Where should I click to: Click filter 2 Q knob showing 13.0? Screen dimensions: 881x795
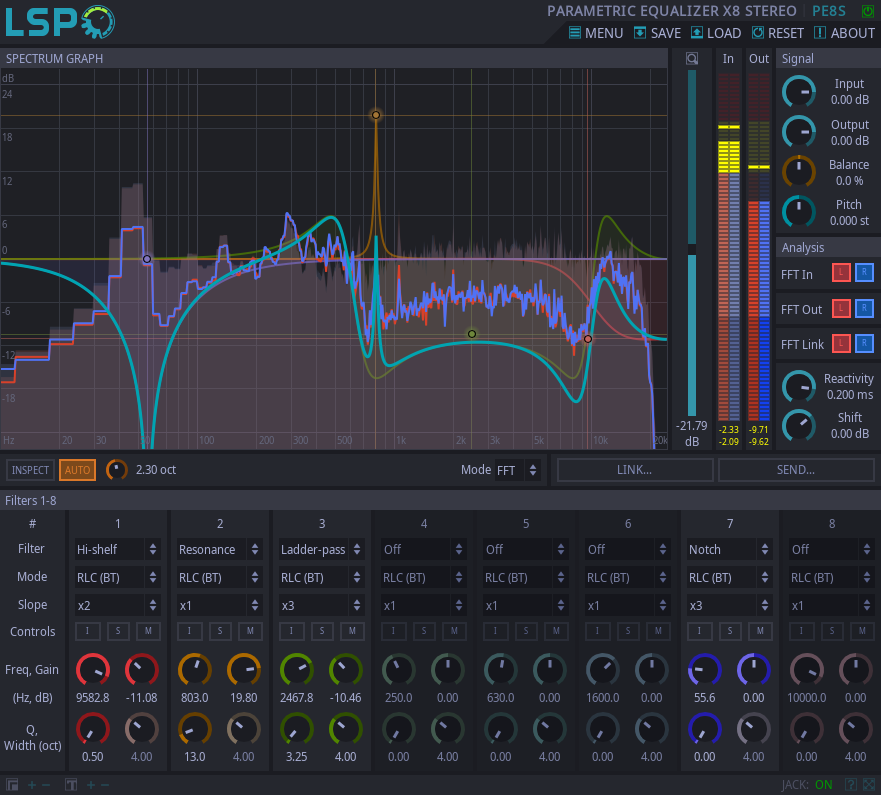click(x=194, y=729)
